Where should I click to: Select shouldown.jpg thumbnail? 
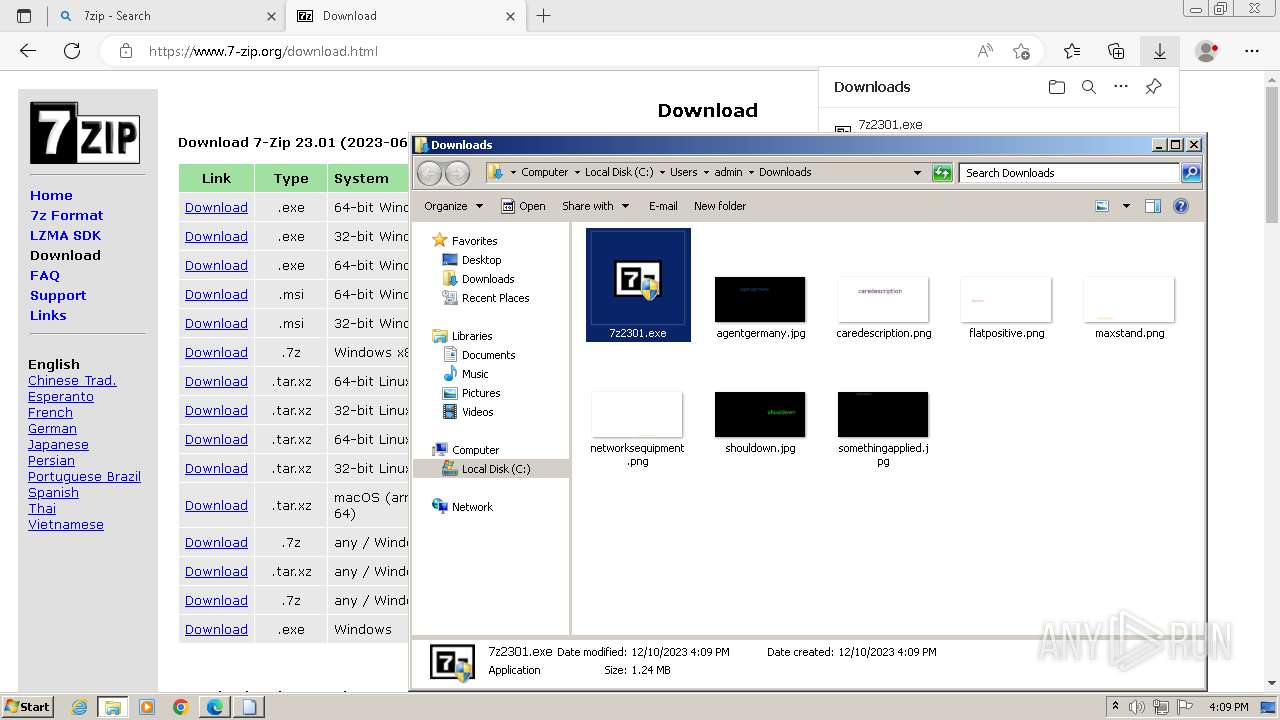click(x=760, y=415)
